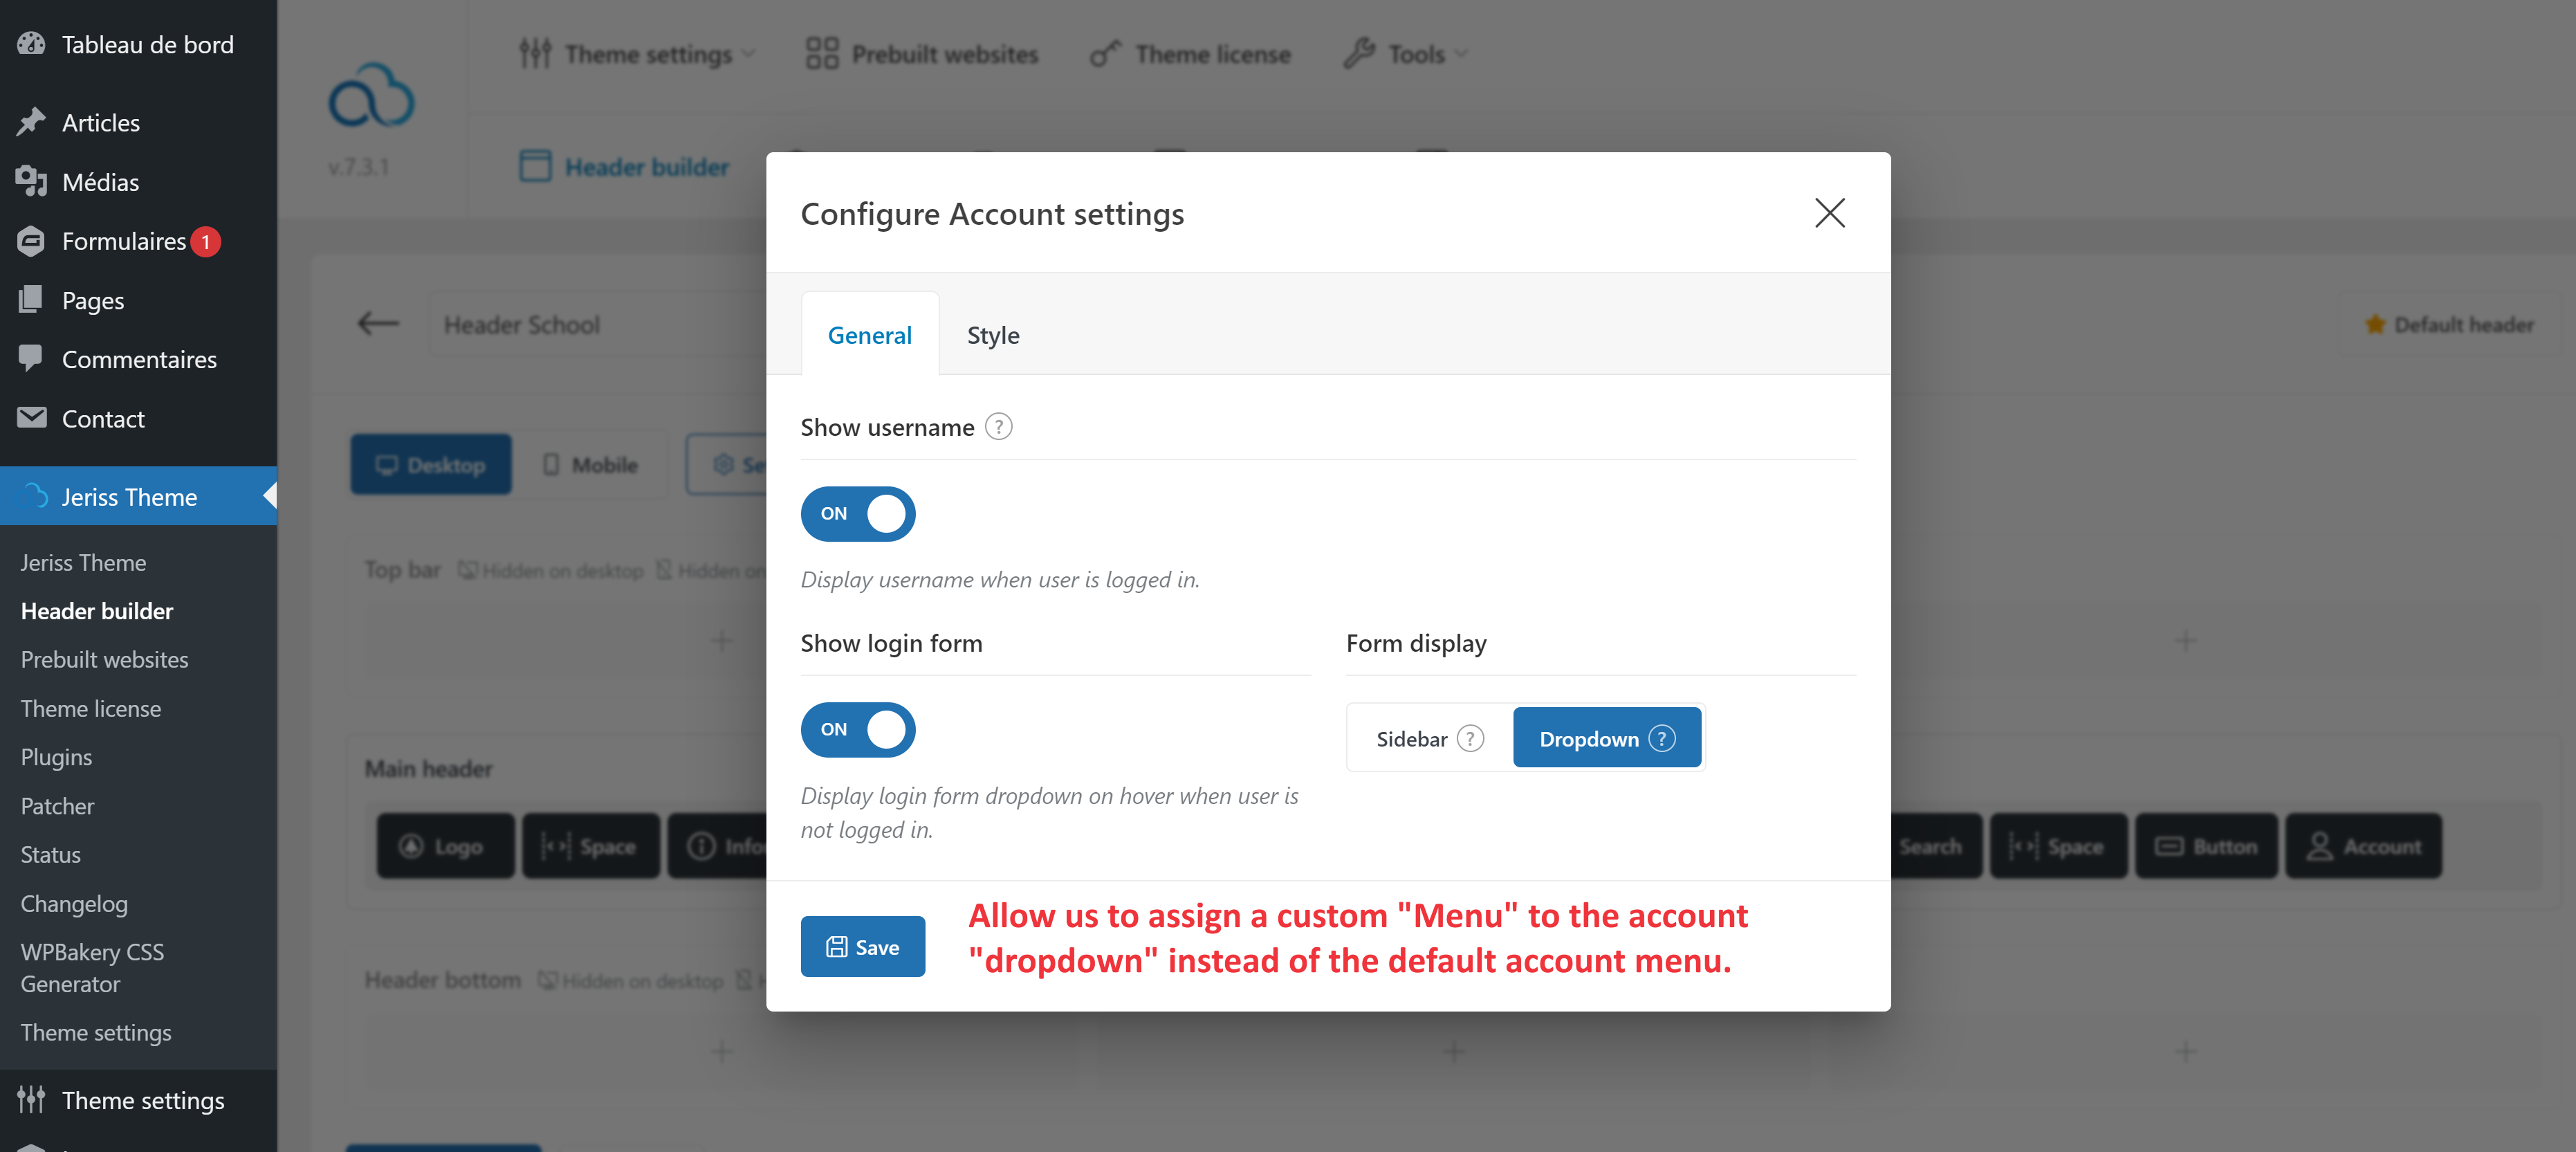
Task: Edit the Header School name field
Action: [x=598, y=324]
